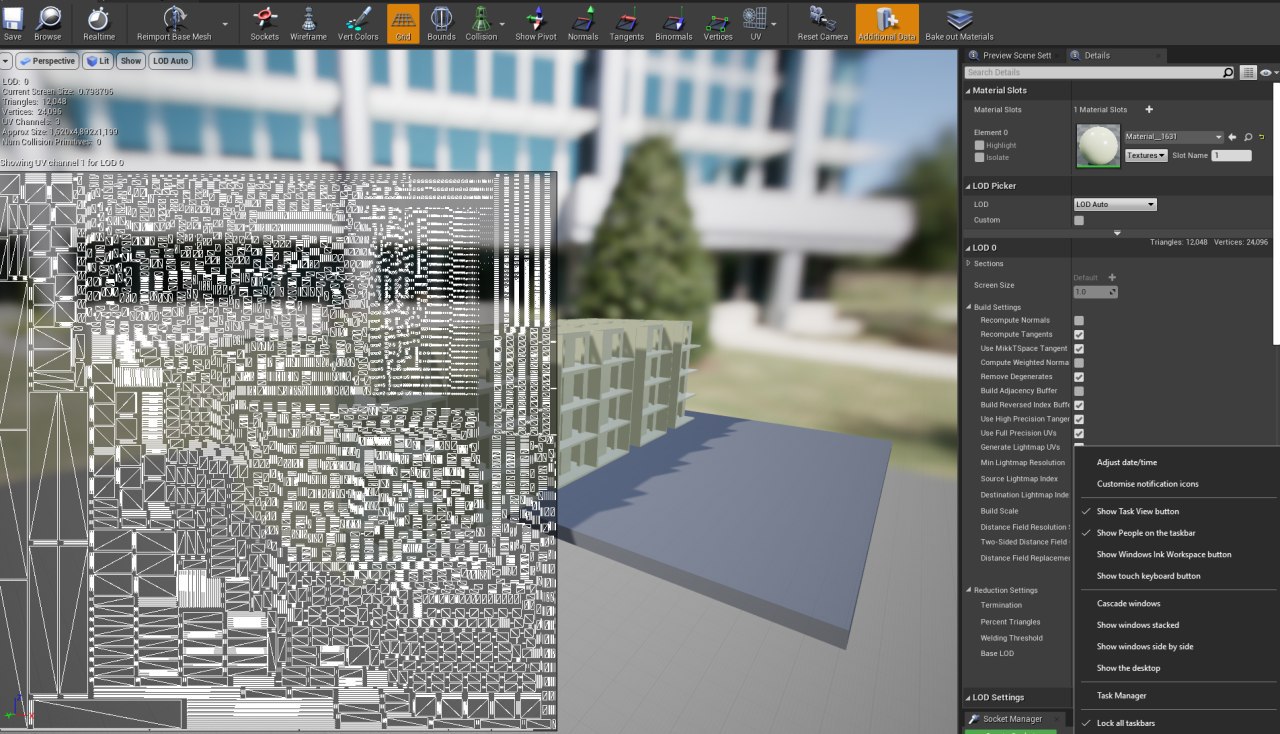
Task: Toggle Remove Degenerates checkbox
Action: click(1079, 377)
